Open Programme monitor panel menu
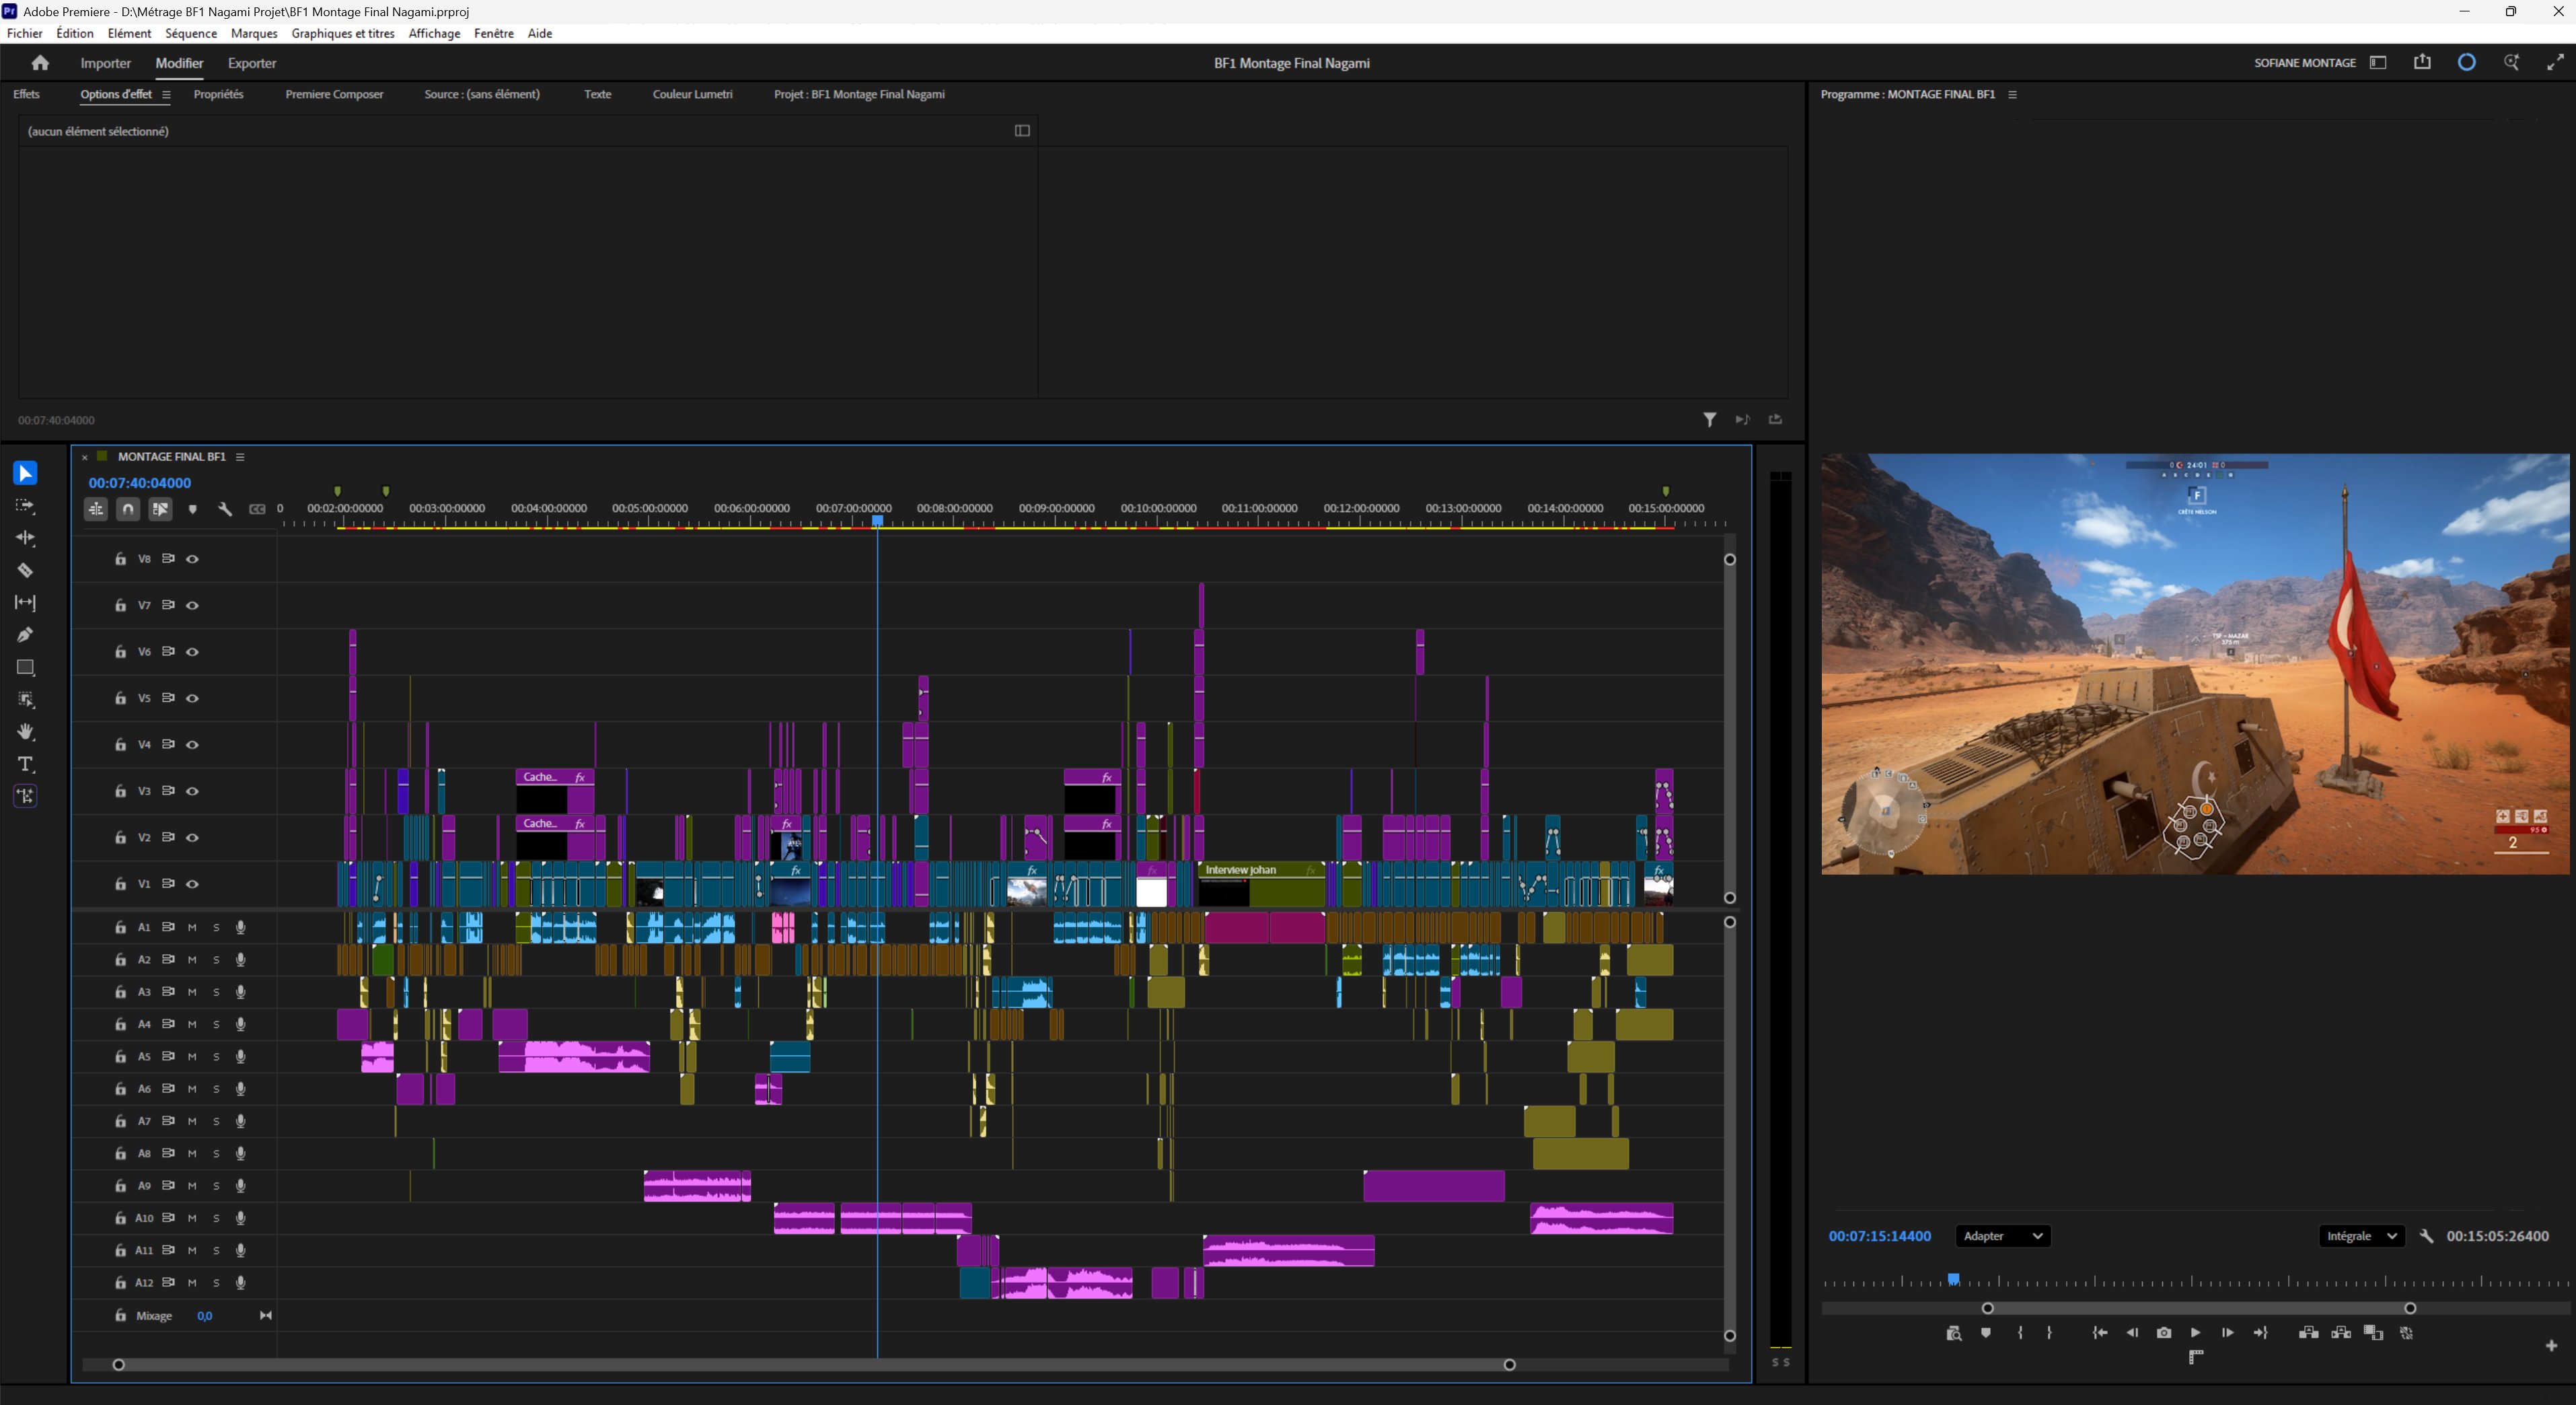This screenshot has height=1405, width=2576. [x=2012, y=95]
